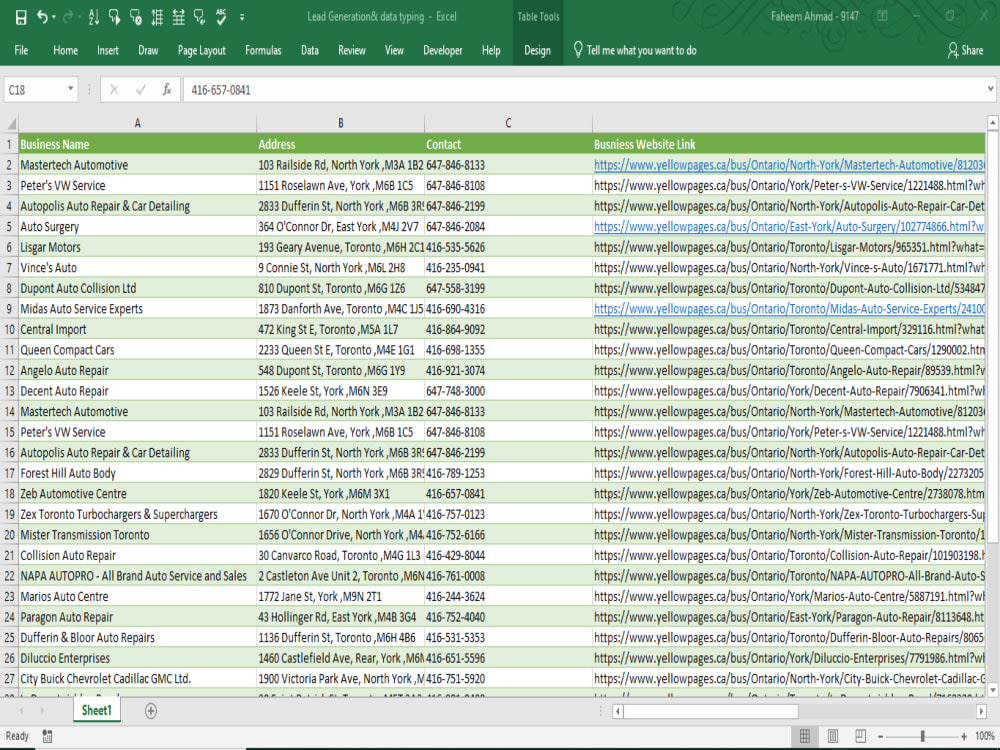Select column A header
This screenshot has height=750, width=1000.
click(137, 123)
